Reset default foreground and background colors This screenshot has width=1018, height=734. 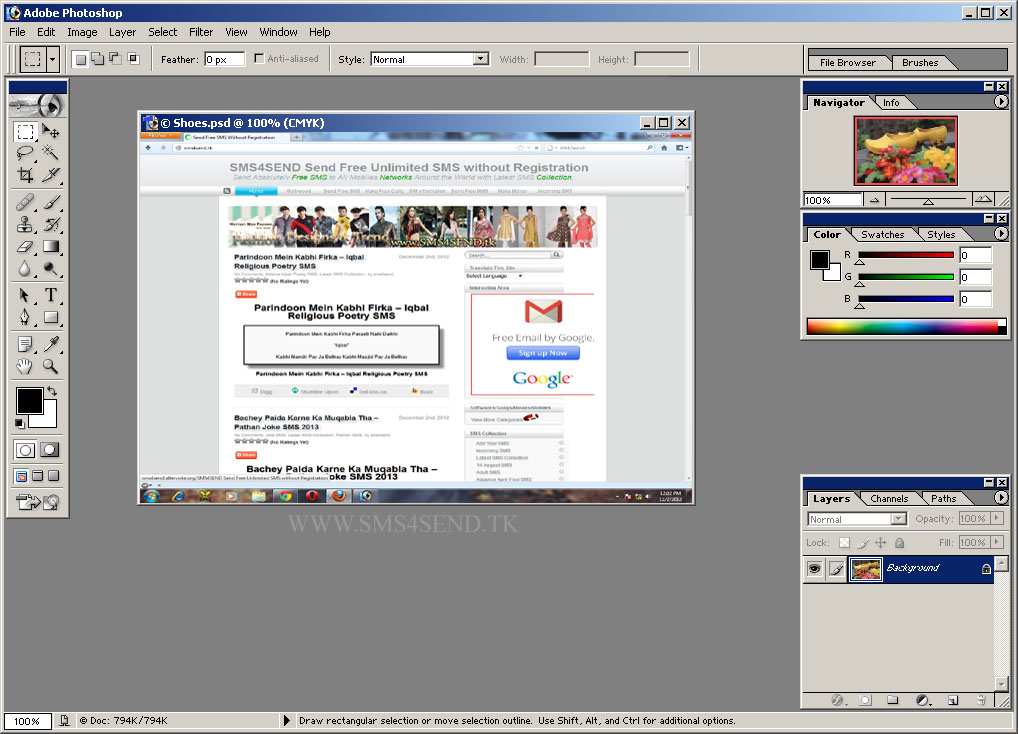20,423
